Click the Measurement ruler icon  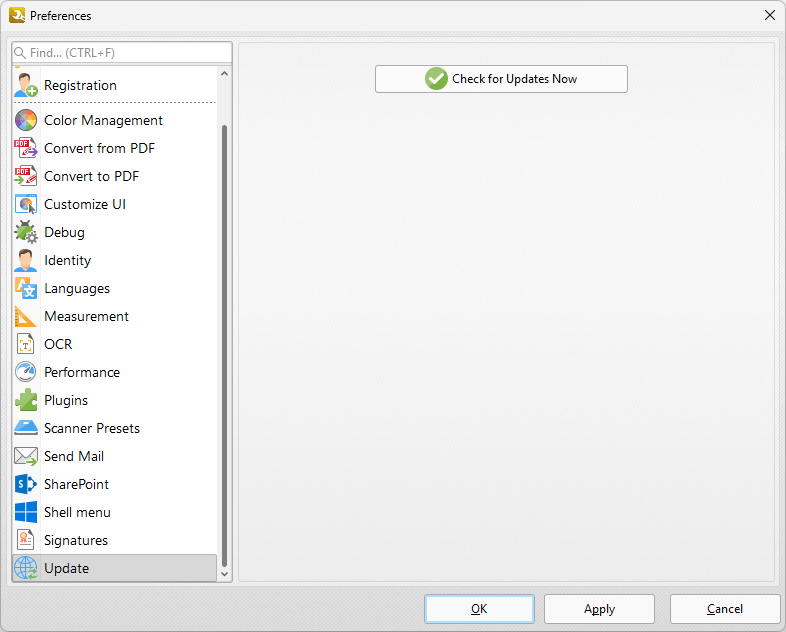tap(26, 316)
